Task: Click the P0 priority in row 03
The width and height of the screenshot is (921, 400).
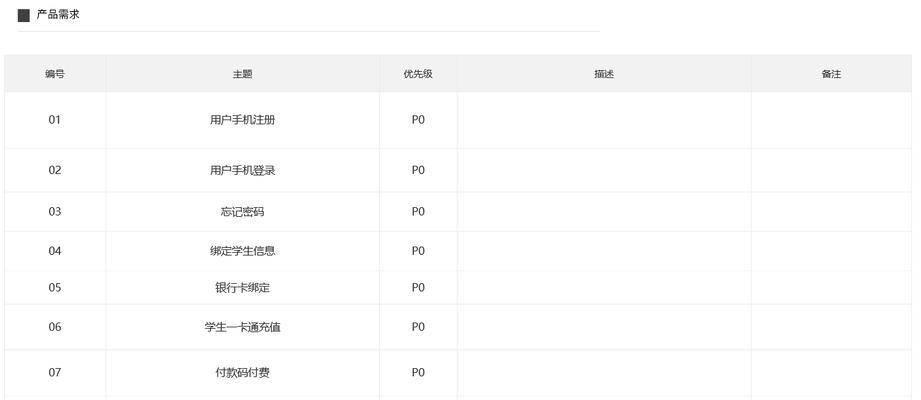Action: [418, 211]
